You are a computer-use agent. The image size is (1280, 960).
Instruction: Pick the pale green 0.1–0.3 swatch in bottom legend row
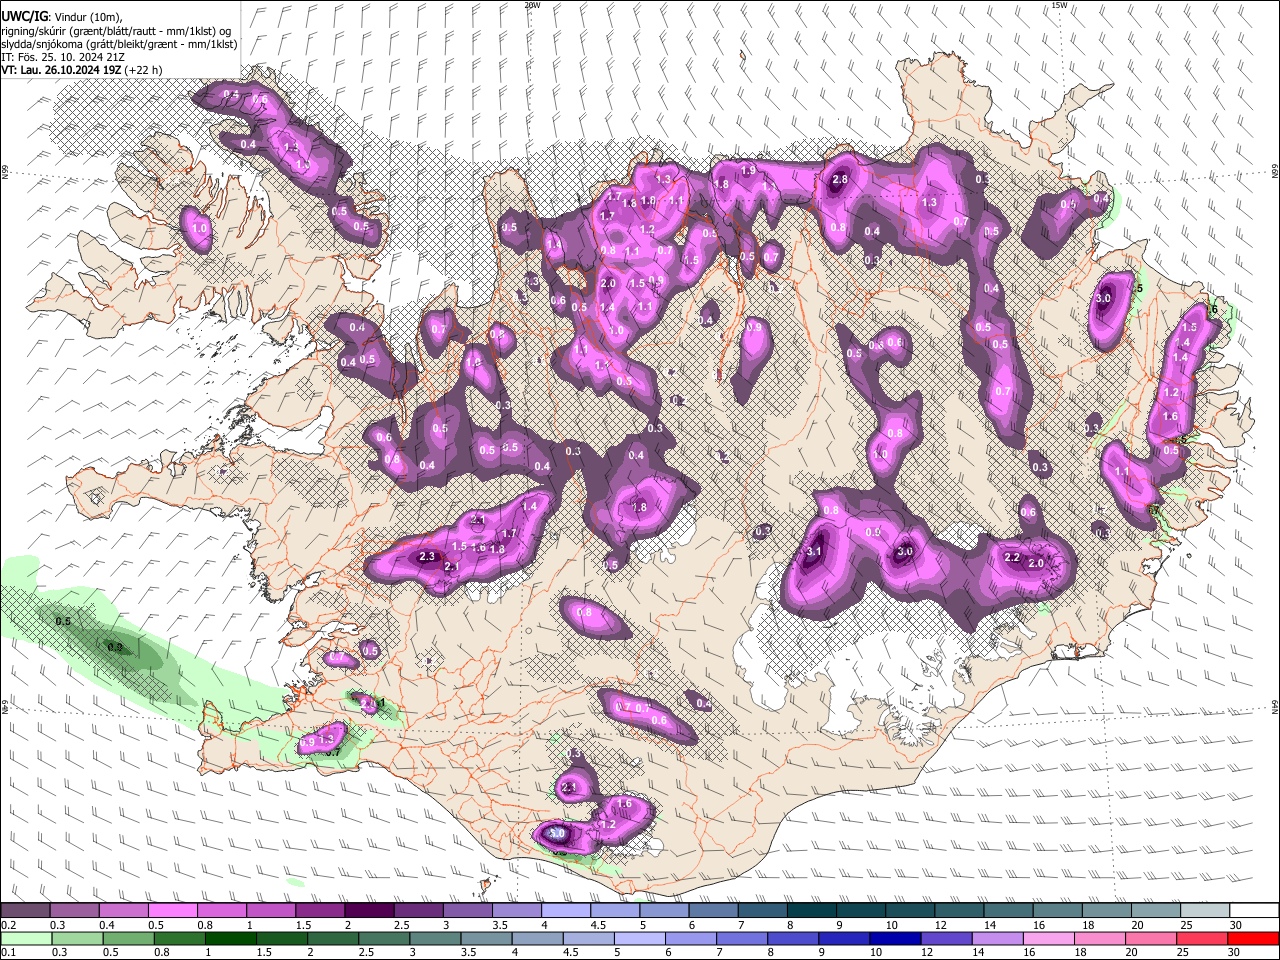click(x=25, y=938)
